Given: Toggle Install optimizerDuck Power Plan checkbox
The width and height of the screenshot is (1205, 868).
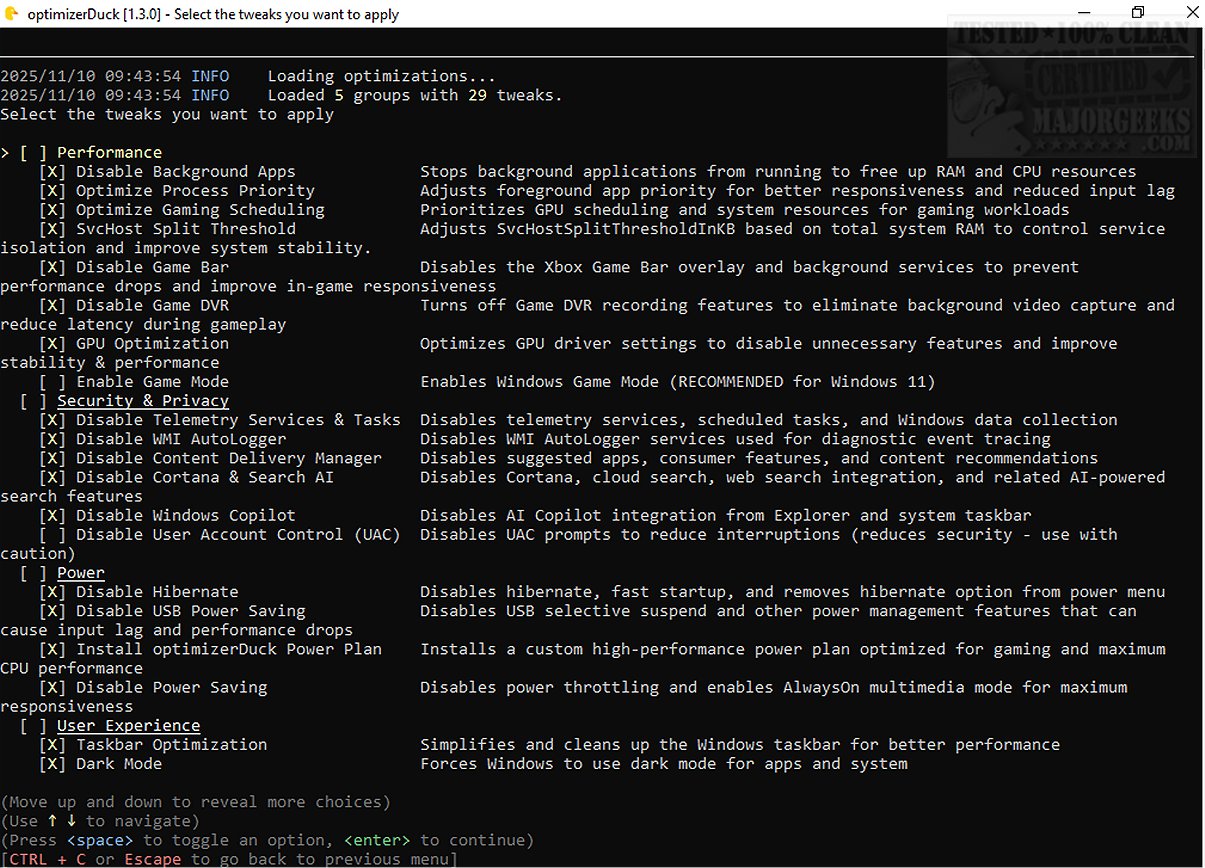Looking at the screenshot, I should click(52, 649).
